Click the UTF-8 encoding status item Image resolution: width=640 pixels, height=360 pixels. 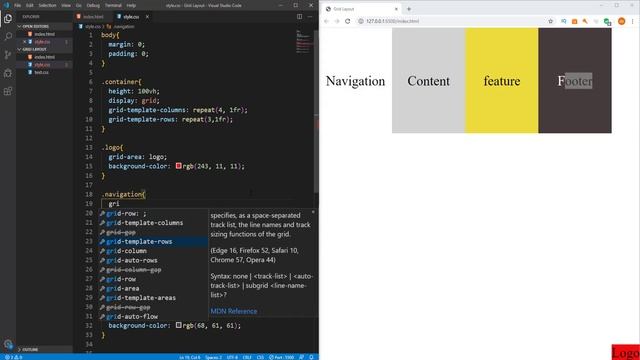(232, 357)
